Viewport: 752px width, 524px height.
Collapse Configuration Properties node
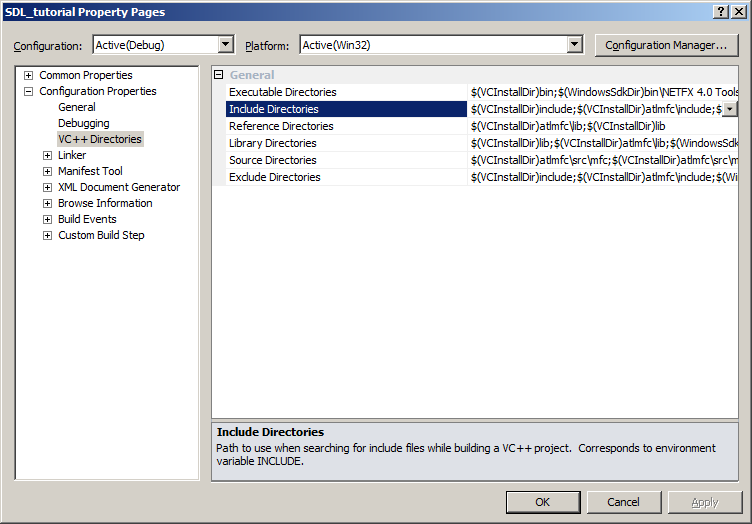(x=29, y=91)
